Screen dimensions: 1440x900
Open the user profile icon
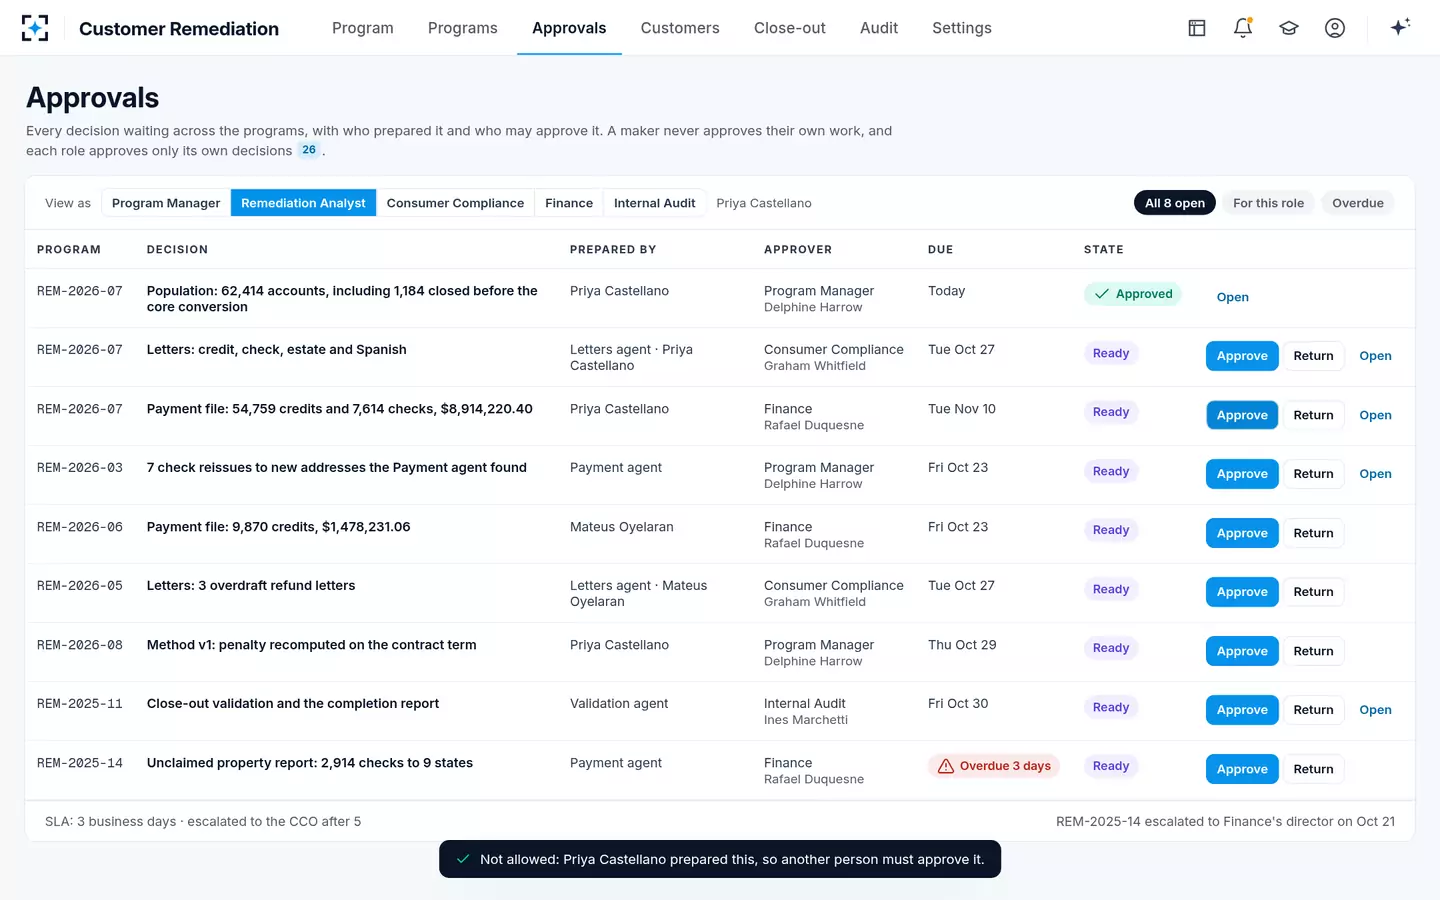coord(1335,28)
